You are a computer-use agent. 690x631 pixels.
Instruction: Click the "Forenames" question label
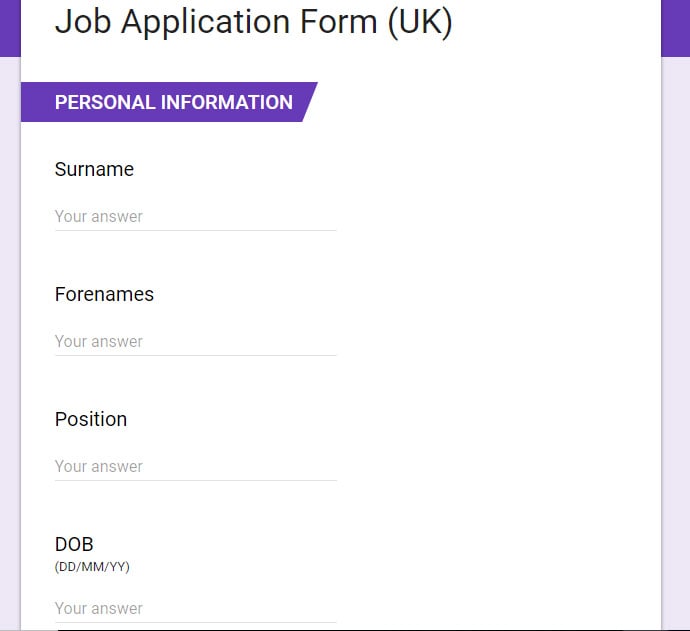pos(104,295)
